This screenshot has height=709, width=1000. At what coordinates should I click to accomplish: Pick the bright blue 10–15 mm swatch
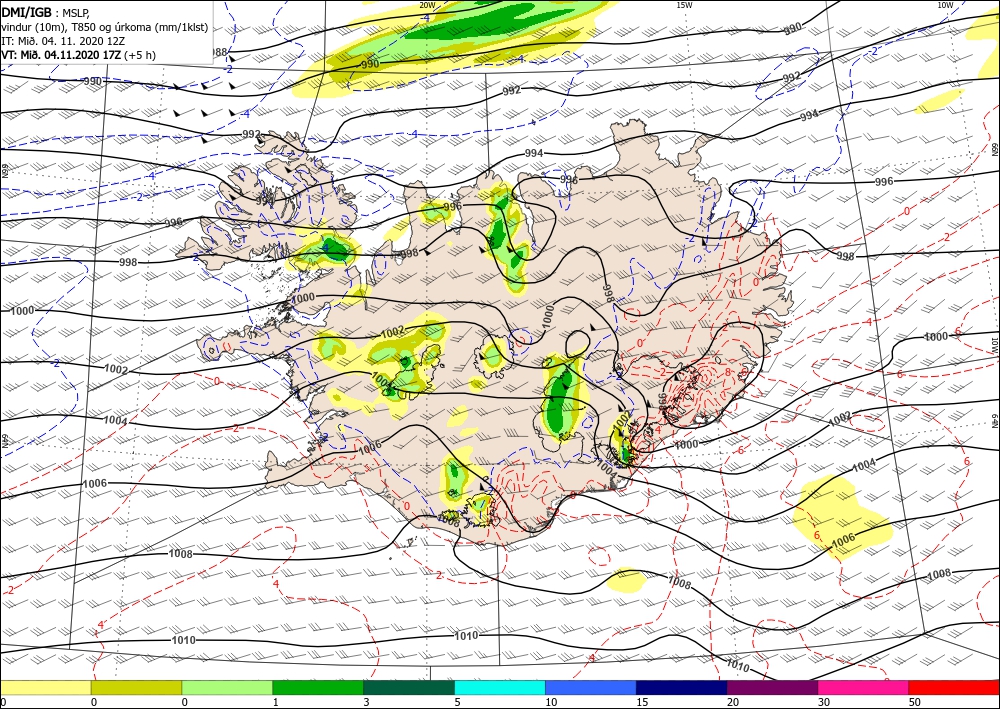[591, 687]
